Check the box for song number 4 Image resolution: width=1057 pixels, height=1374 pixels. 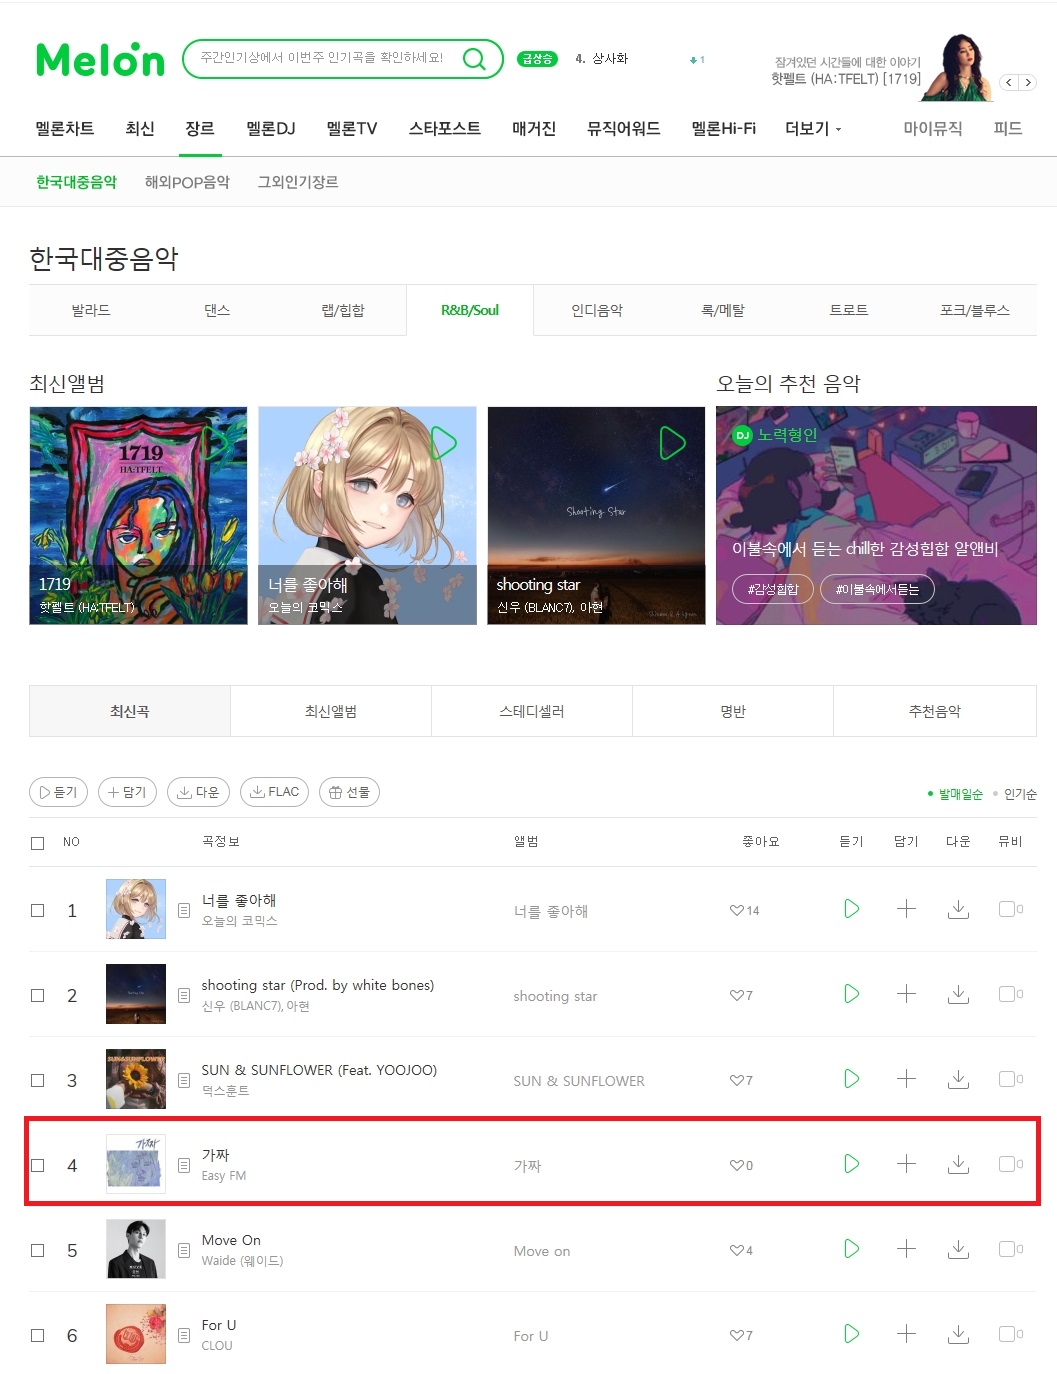tap(38, 1165)
